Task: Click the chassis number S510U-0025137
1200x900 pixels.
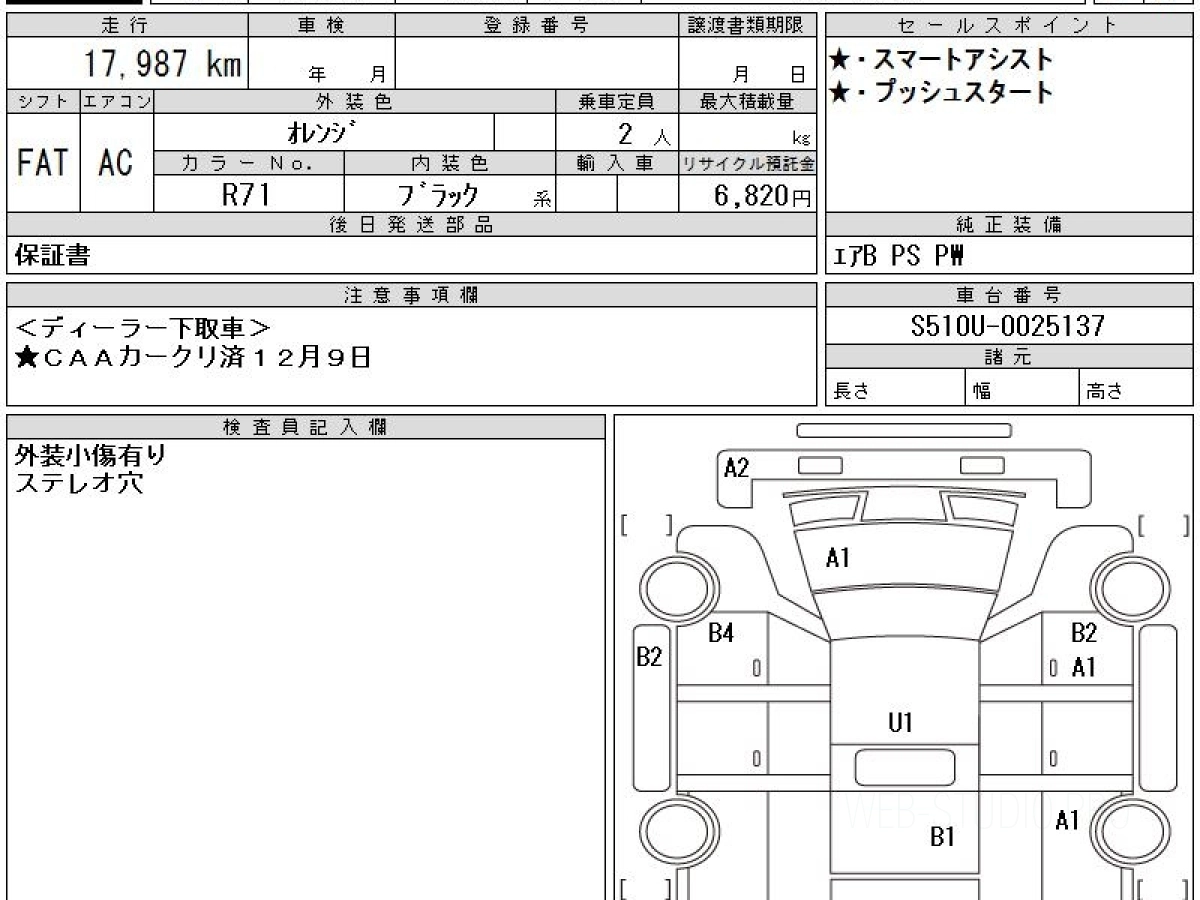Action: tap(1008, 326)
